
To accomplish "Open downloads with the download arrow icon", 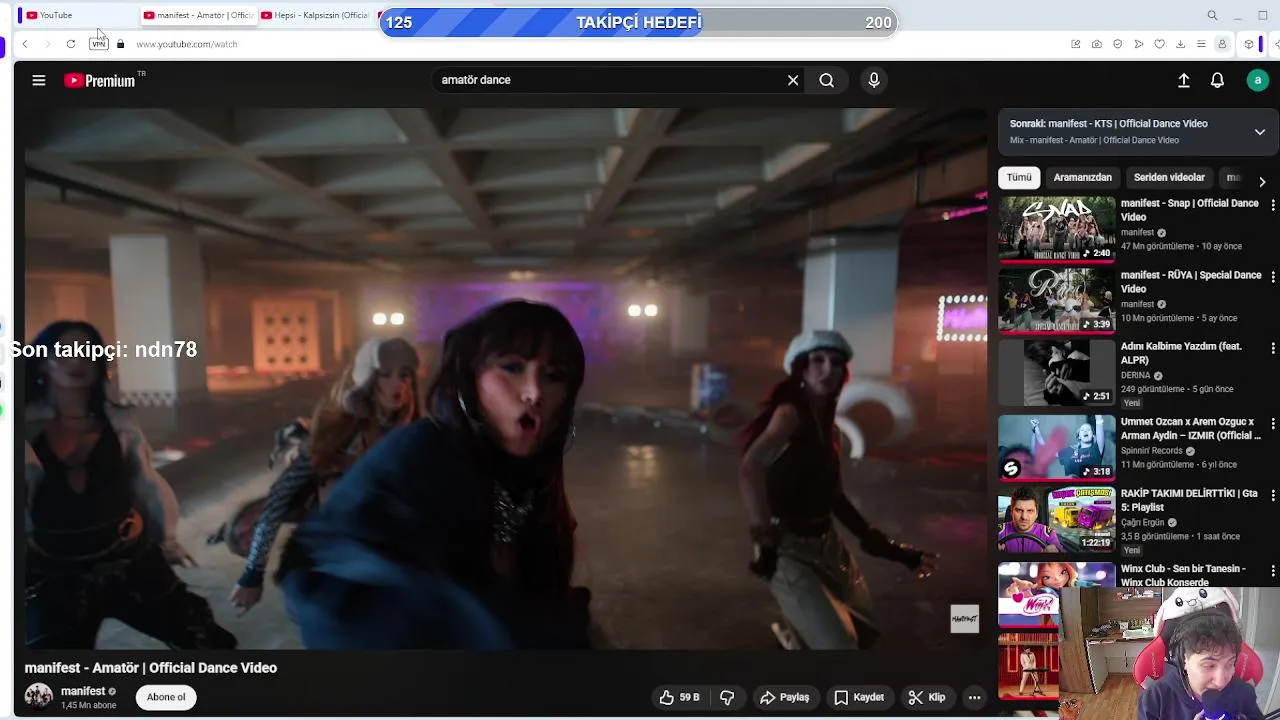I will click(1181, 44).
